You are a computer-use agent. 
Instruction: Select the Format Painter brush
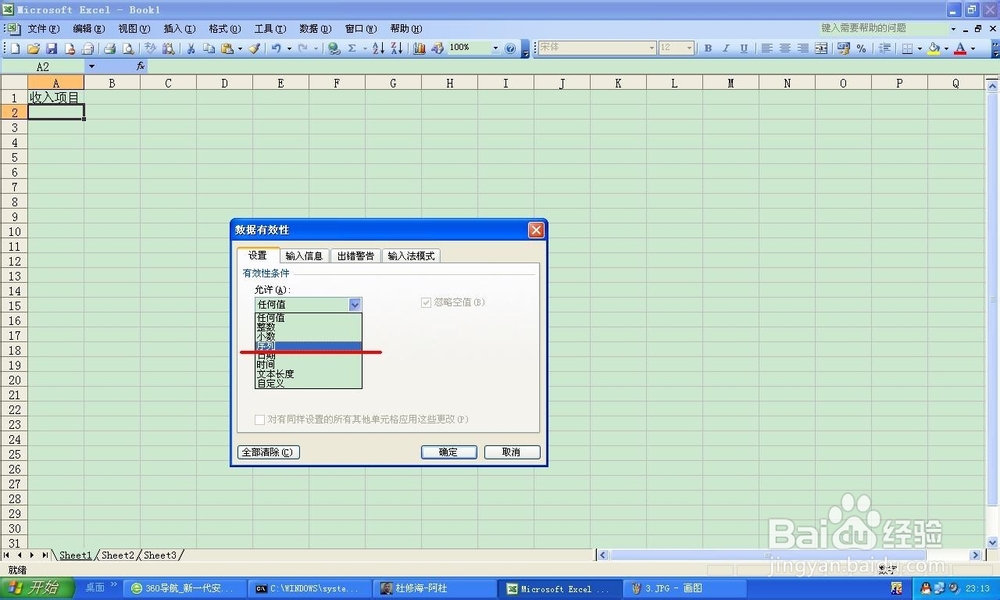coord(254,48)
